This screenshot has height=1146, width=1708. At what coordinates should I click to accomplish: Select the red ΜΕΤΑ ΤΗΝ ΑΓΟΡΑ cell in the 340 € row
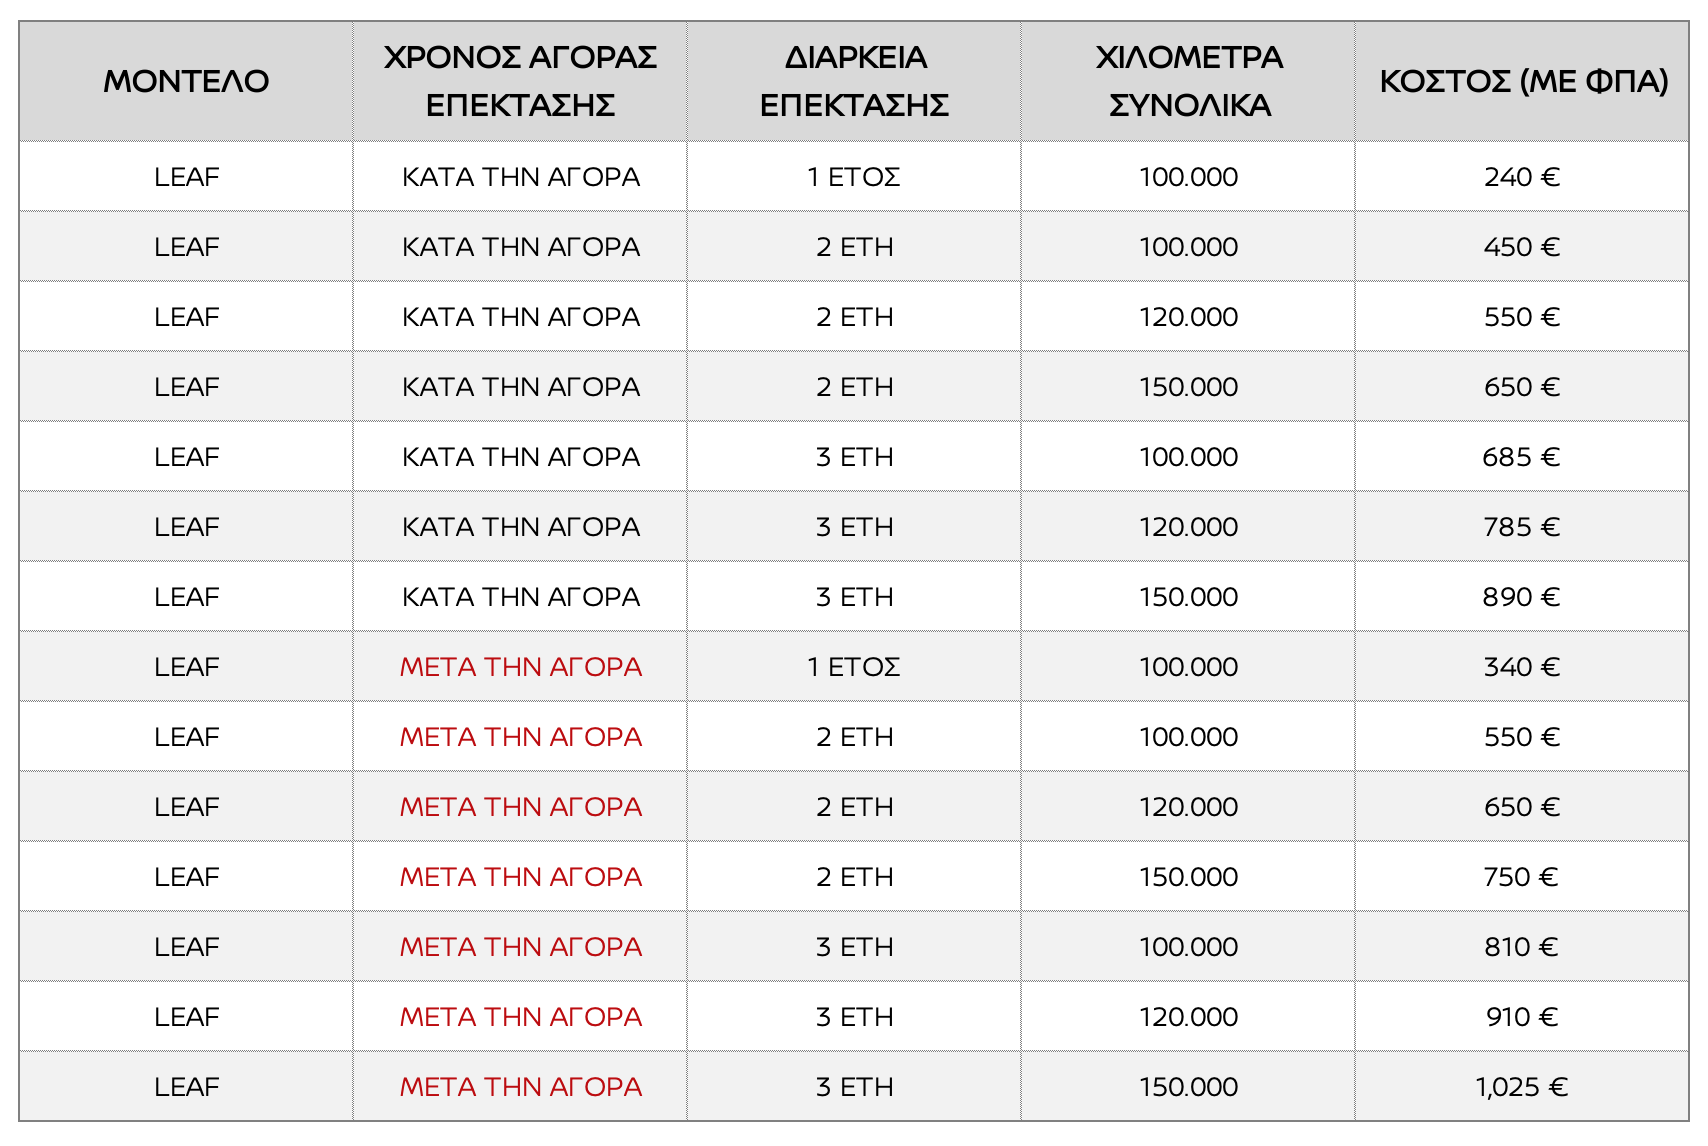pos(520,667)
